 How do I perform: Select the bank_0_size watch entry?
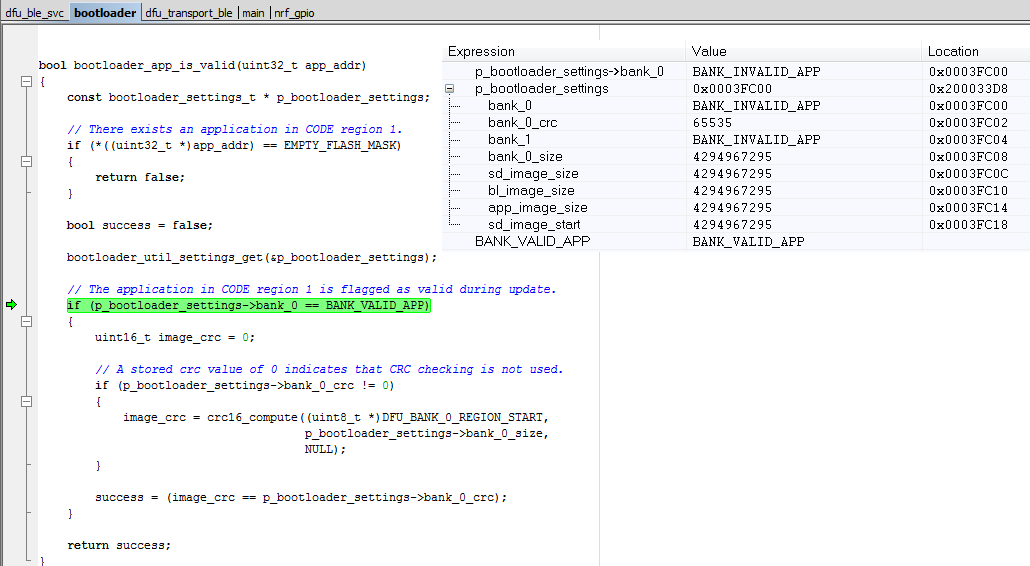click(525, 157)
